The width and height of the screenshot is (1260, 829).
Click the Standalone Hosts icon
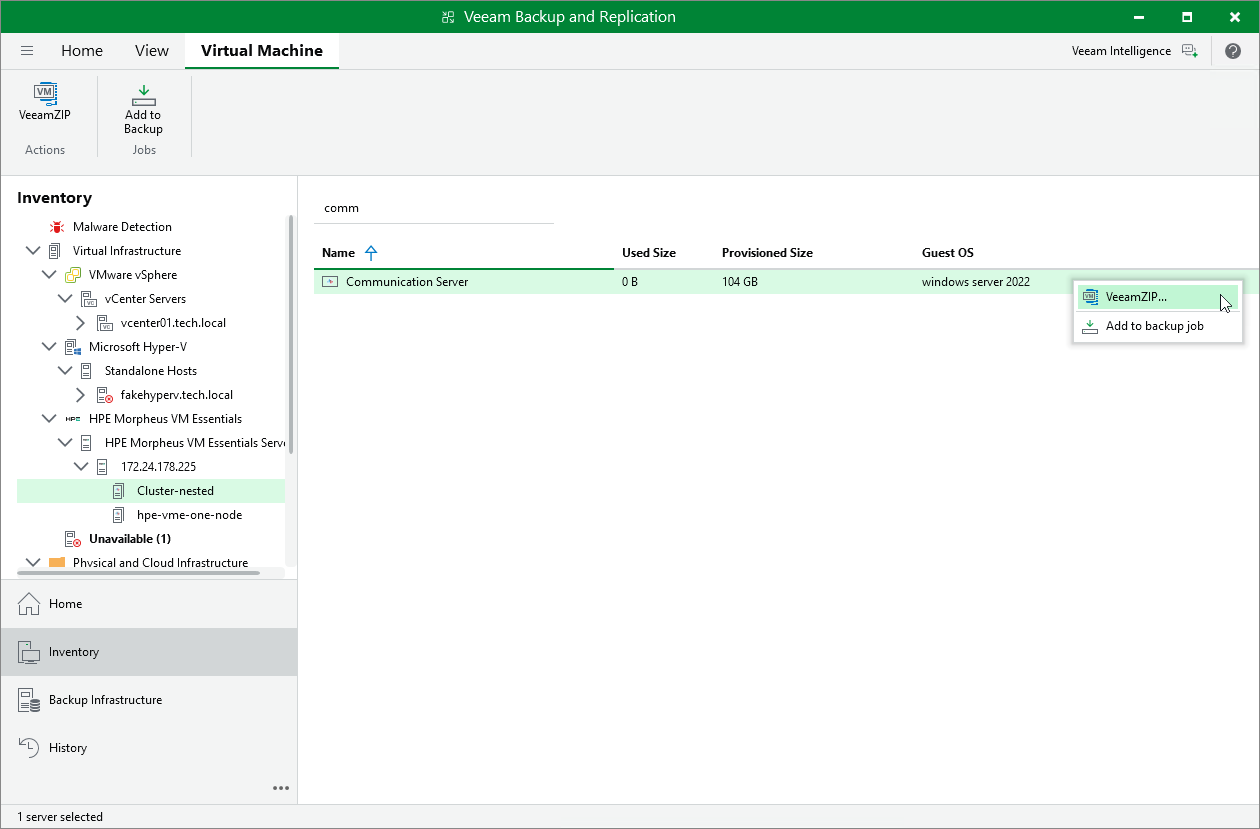pos(88,371)
